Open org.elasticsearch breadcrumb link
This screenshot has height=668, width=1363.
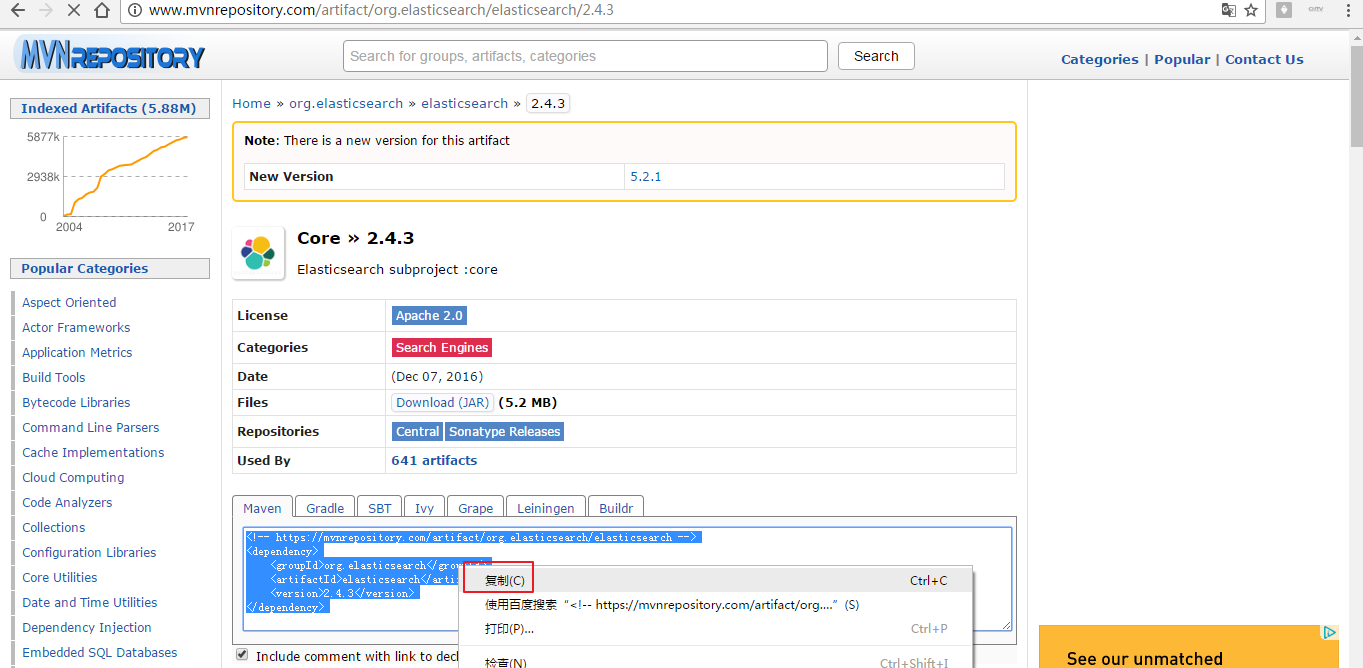point(346,103)
